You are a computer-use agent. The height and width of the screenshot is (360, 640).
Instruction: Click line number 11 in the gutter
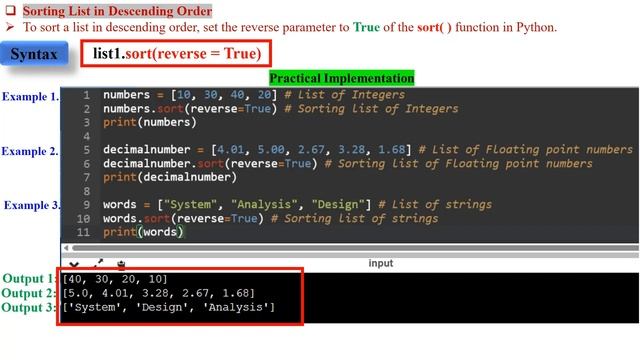point(83,232)
